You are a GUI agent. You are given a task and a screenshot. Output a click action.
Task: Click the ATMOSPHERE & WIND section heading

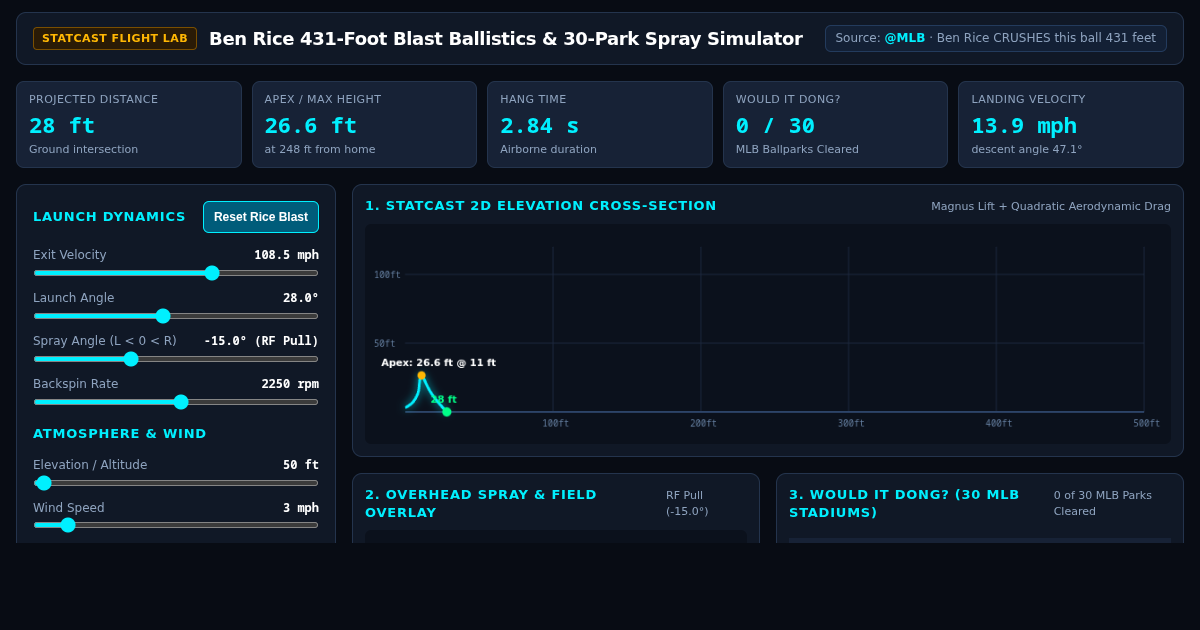(x=120, y=434)
